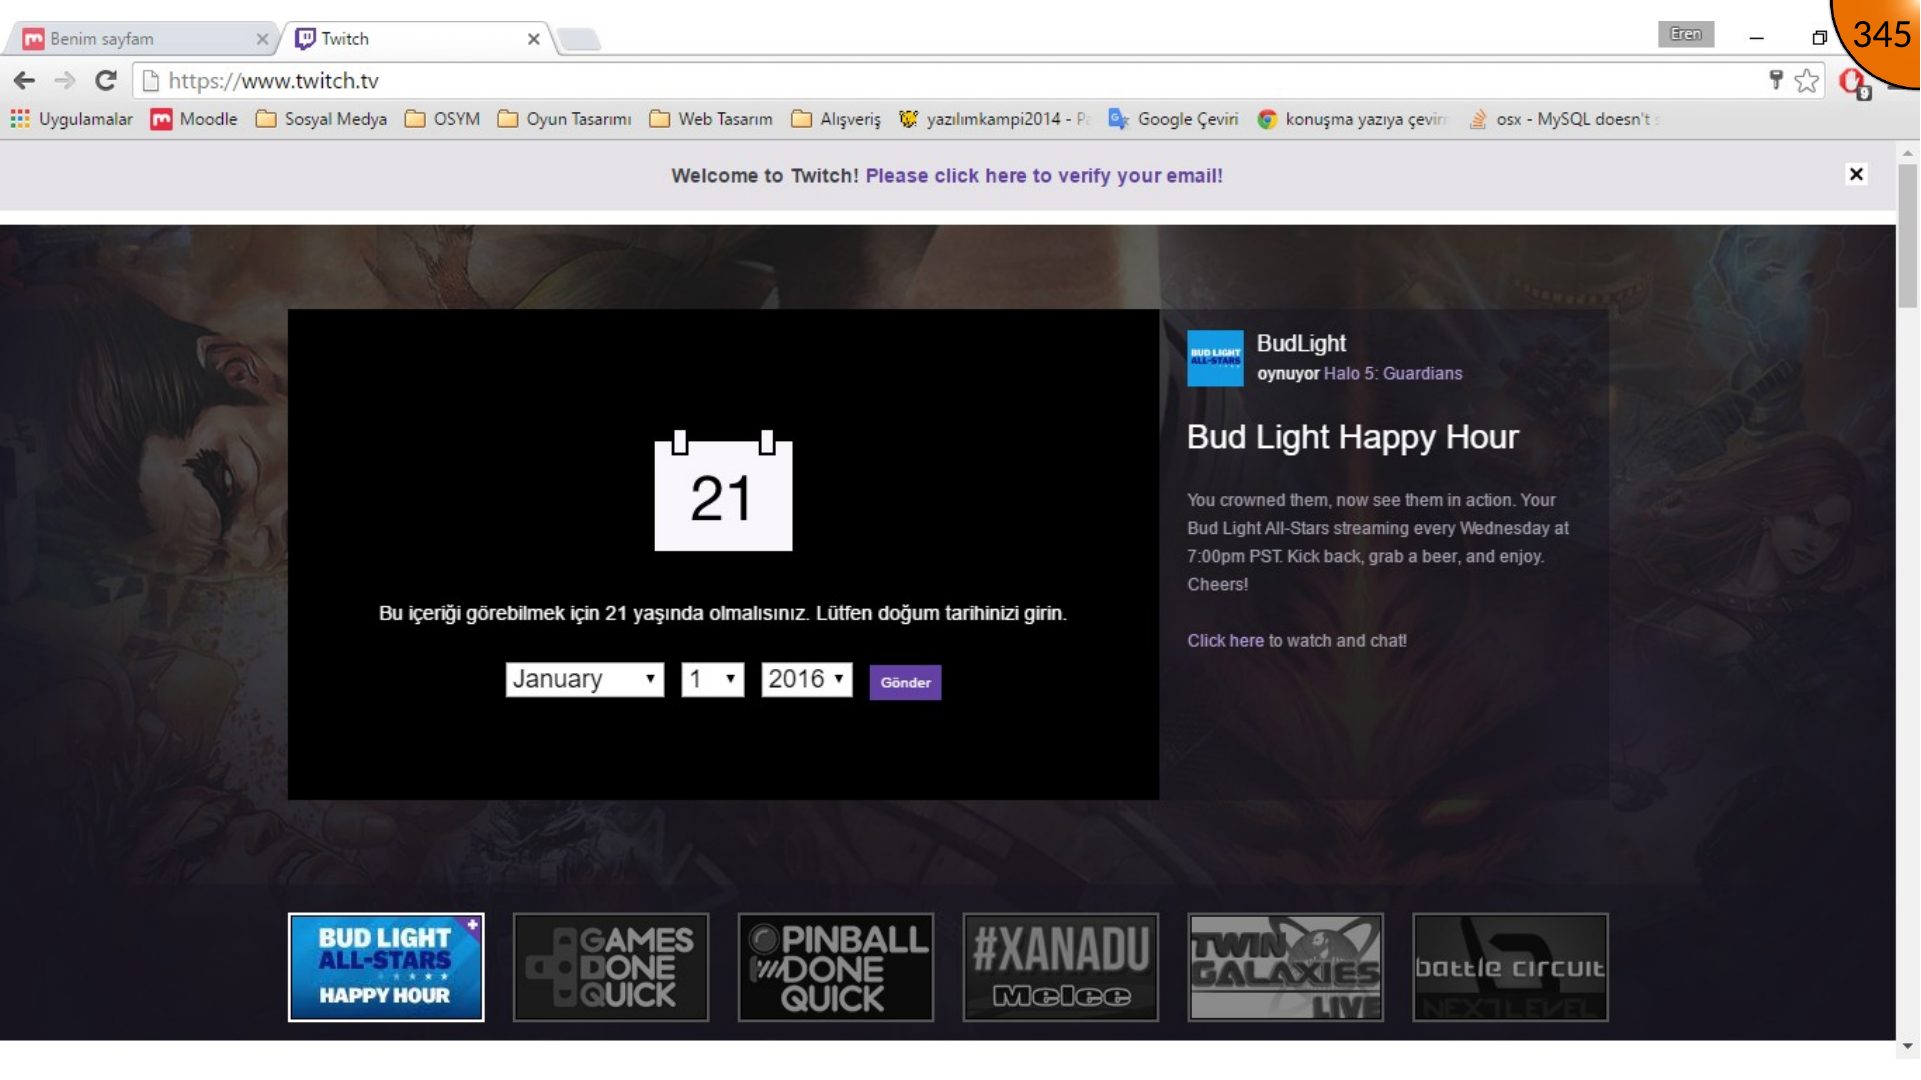Open Google Çeviri bookmark

point(1173,119)
